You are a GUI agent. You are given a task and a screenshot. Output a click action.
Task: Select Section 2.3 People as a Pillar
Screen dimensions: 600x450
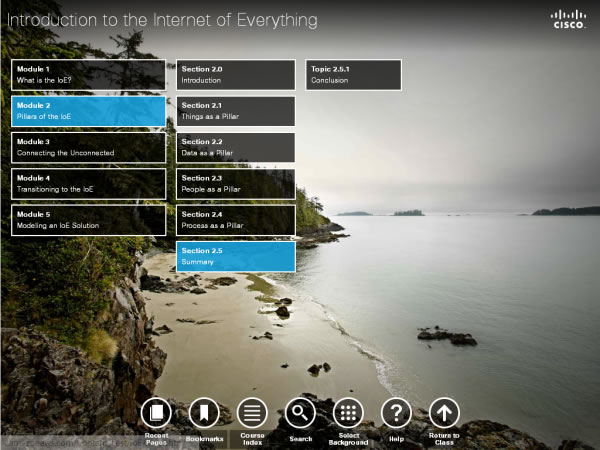click(235, 183)
